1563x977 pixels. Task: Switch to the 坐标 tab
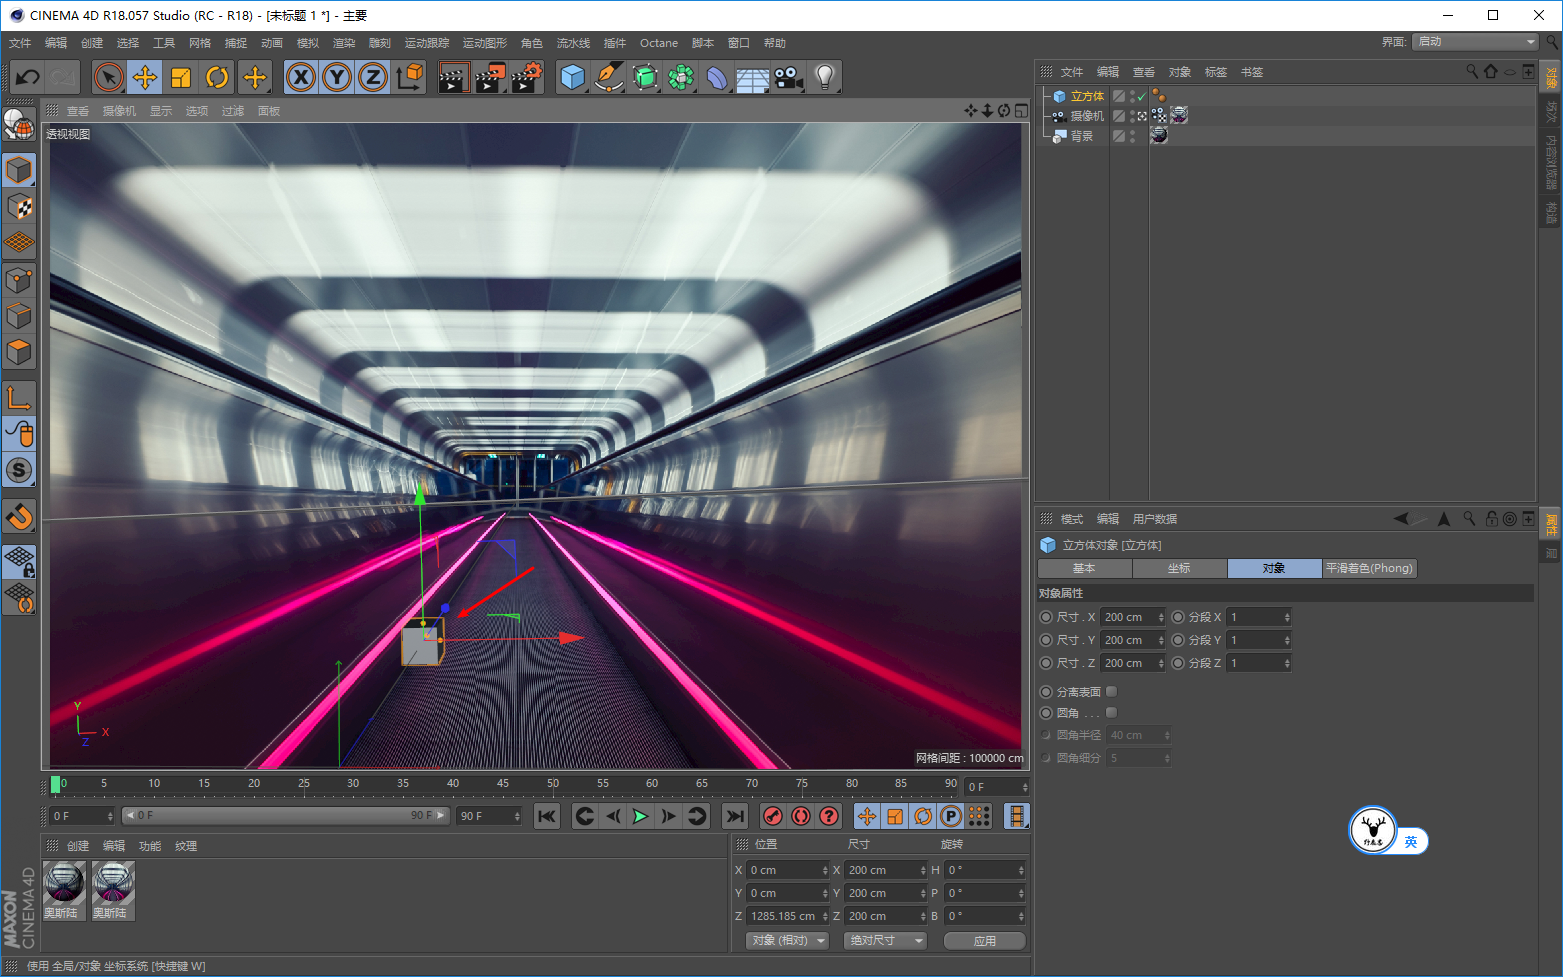pyautogui.click(x=1179, y=568)
